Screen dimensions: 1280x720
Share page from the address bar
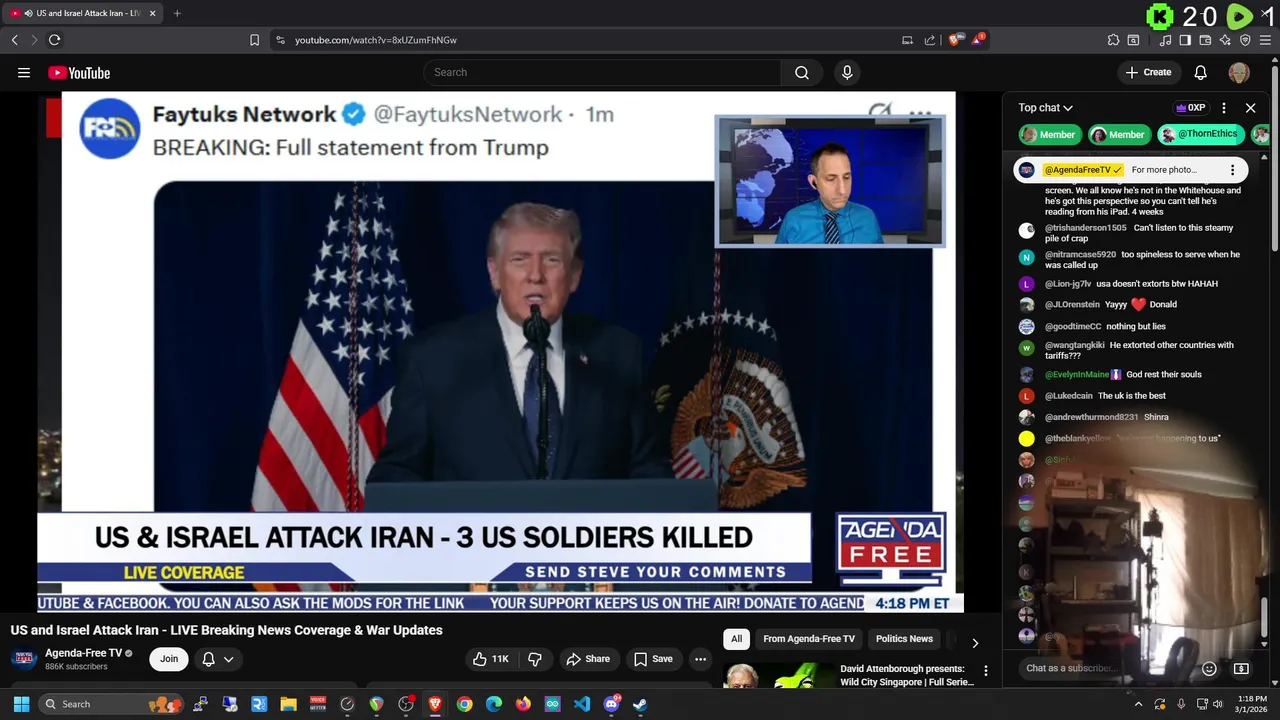[930, 40]
